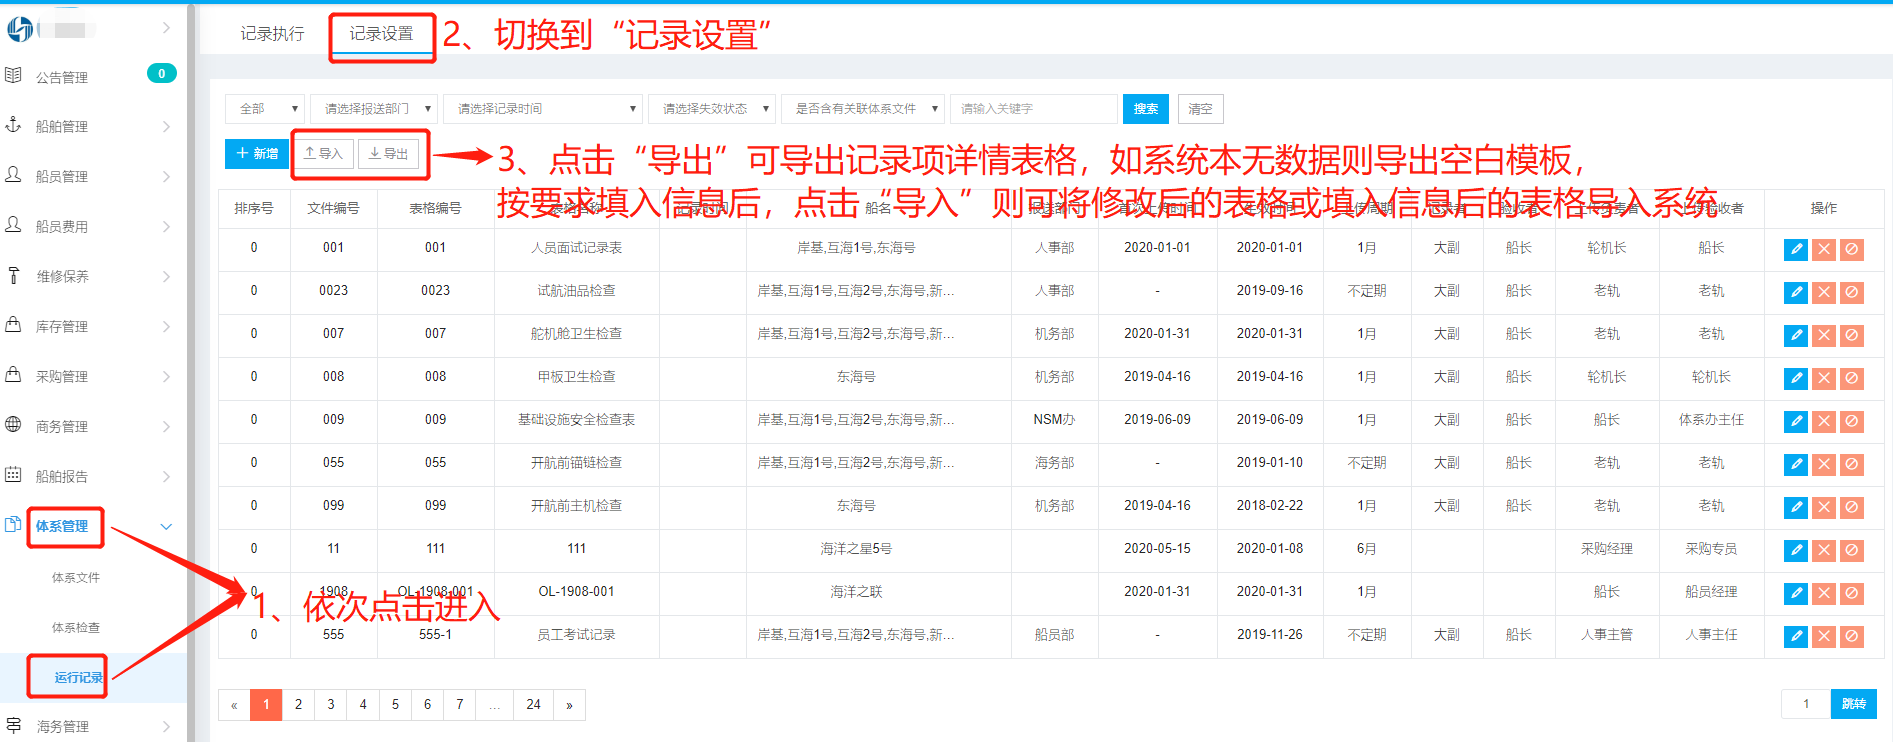Expand 采购管理 sidebar chevron
The height and width of the screenshot is (742, 1893).
[x=166, y=376]
